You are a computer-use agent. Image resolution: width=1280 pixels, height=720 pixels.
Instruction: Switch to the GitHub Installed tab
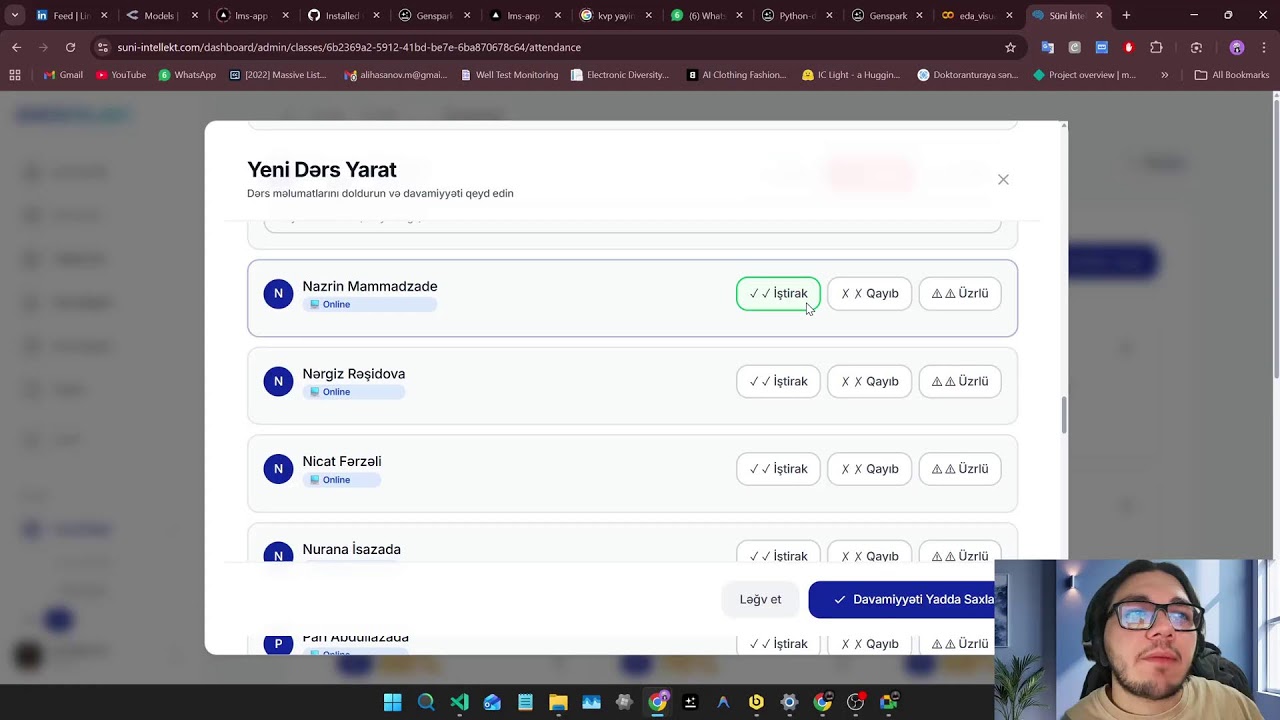[342, 15]
